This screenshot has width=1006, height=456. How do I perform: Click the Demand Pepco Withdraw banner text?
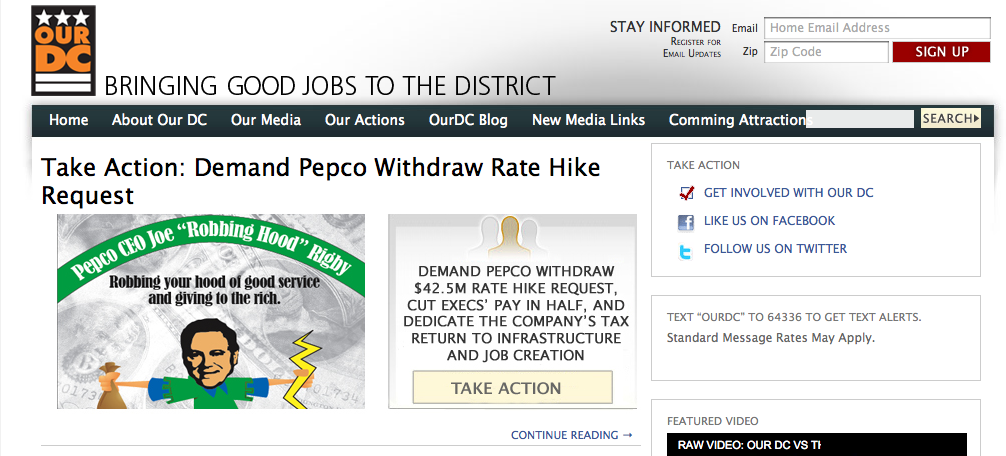point(516,313)
